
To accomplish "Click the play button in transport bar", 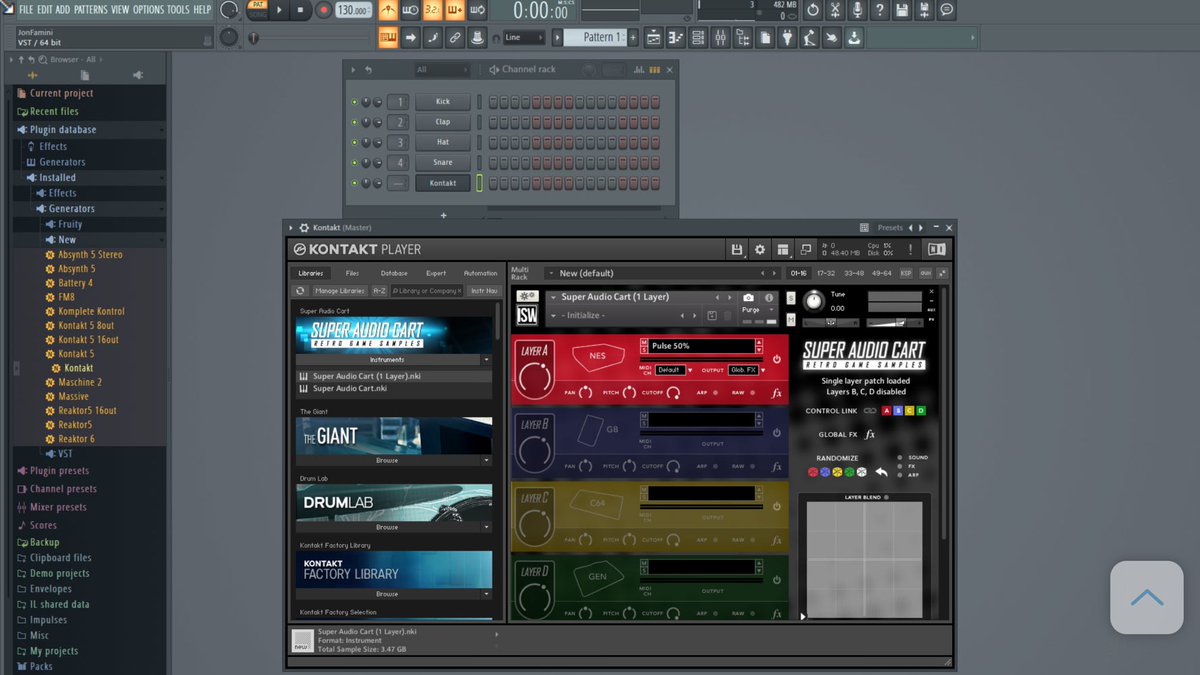I will point(279,10).
